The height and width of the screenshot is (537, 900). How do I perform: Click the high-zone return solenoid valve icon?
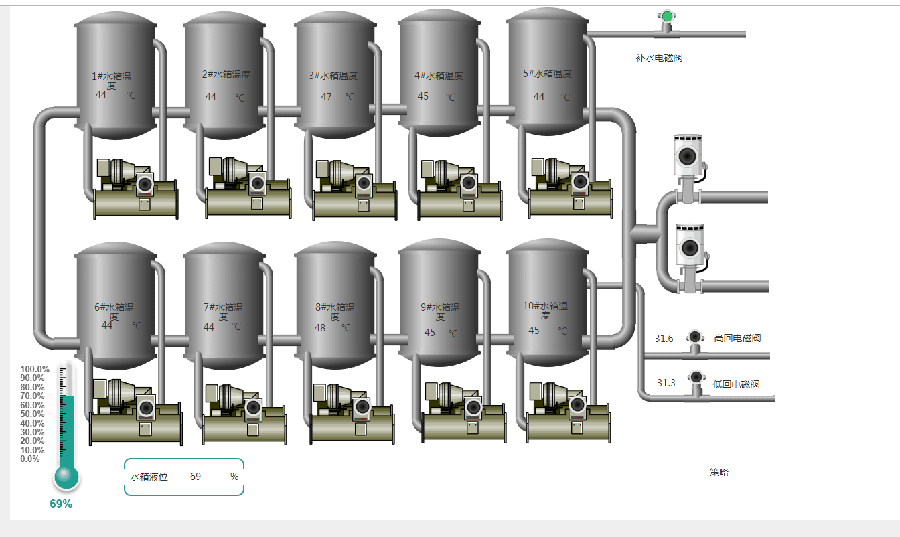[694, 339]
